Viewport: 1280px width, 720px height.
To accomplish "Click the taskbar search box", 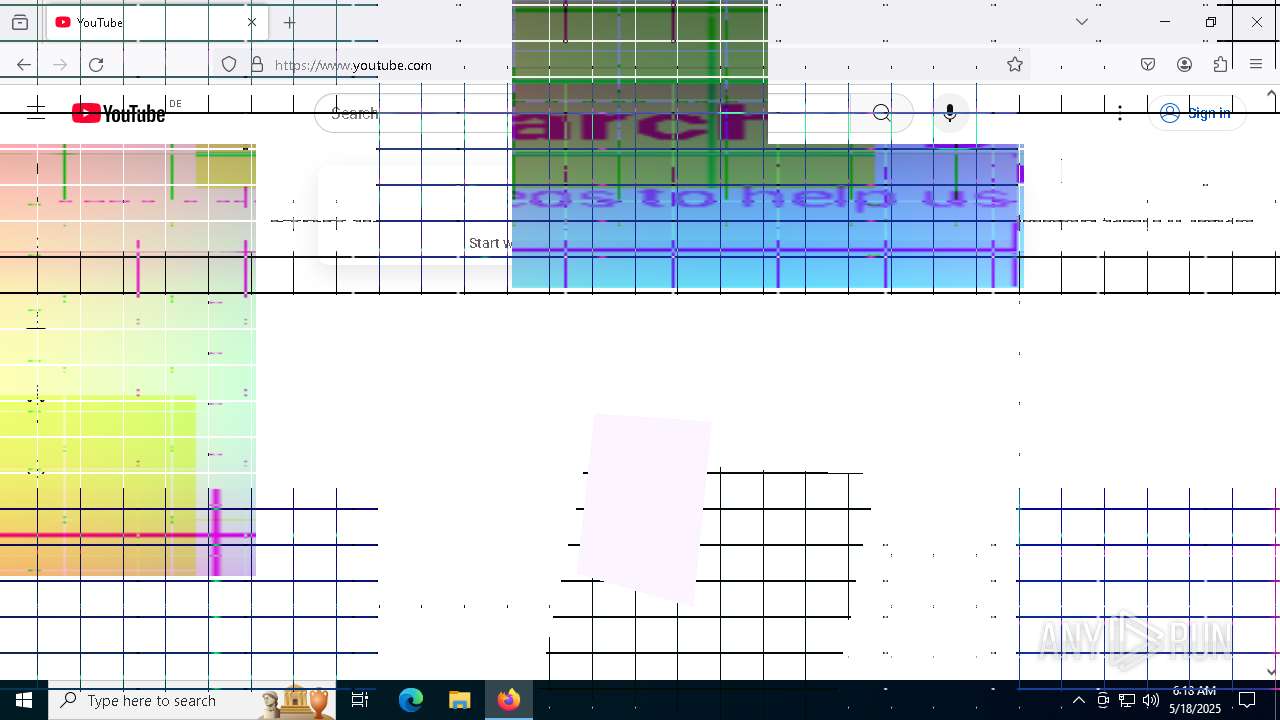I will coord(193,701).
